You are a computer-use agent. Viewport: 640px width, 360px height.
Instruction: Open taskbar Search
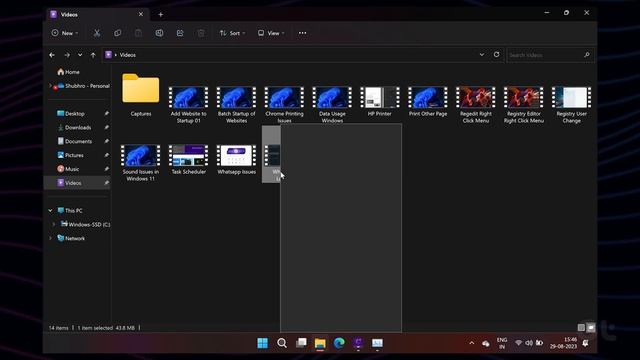(282, 343)
